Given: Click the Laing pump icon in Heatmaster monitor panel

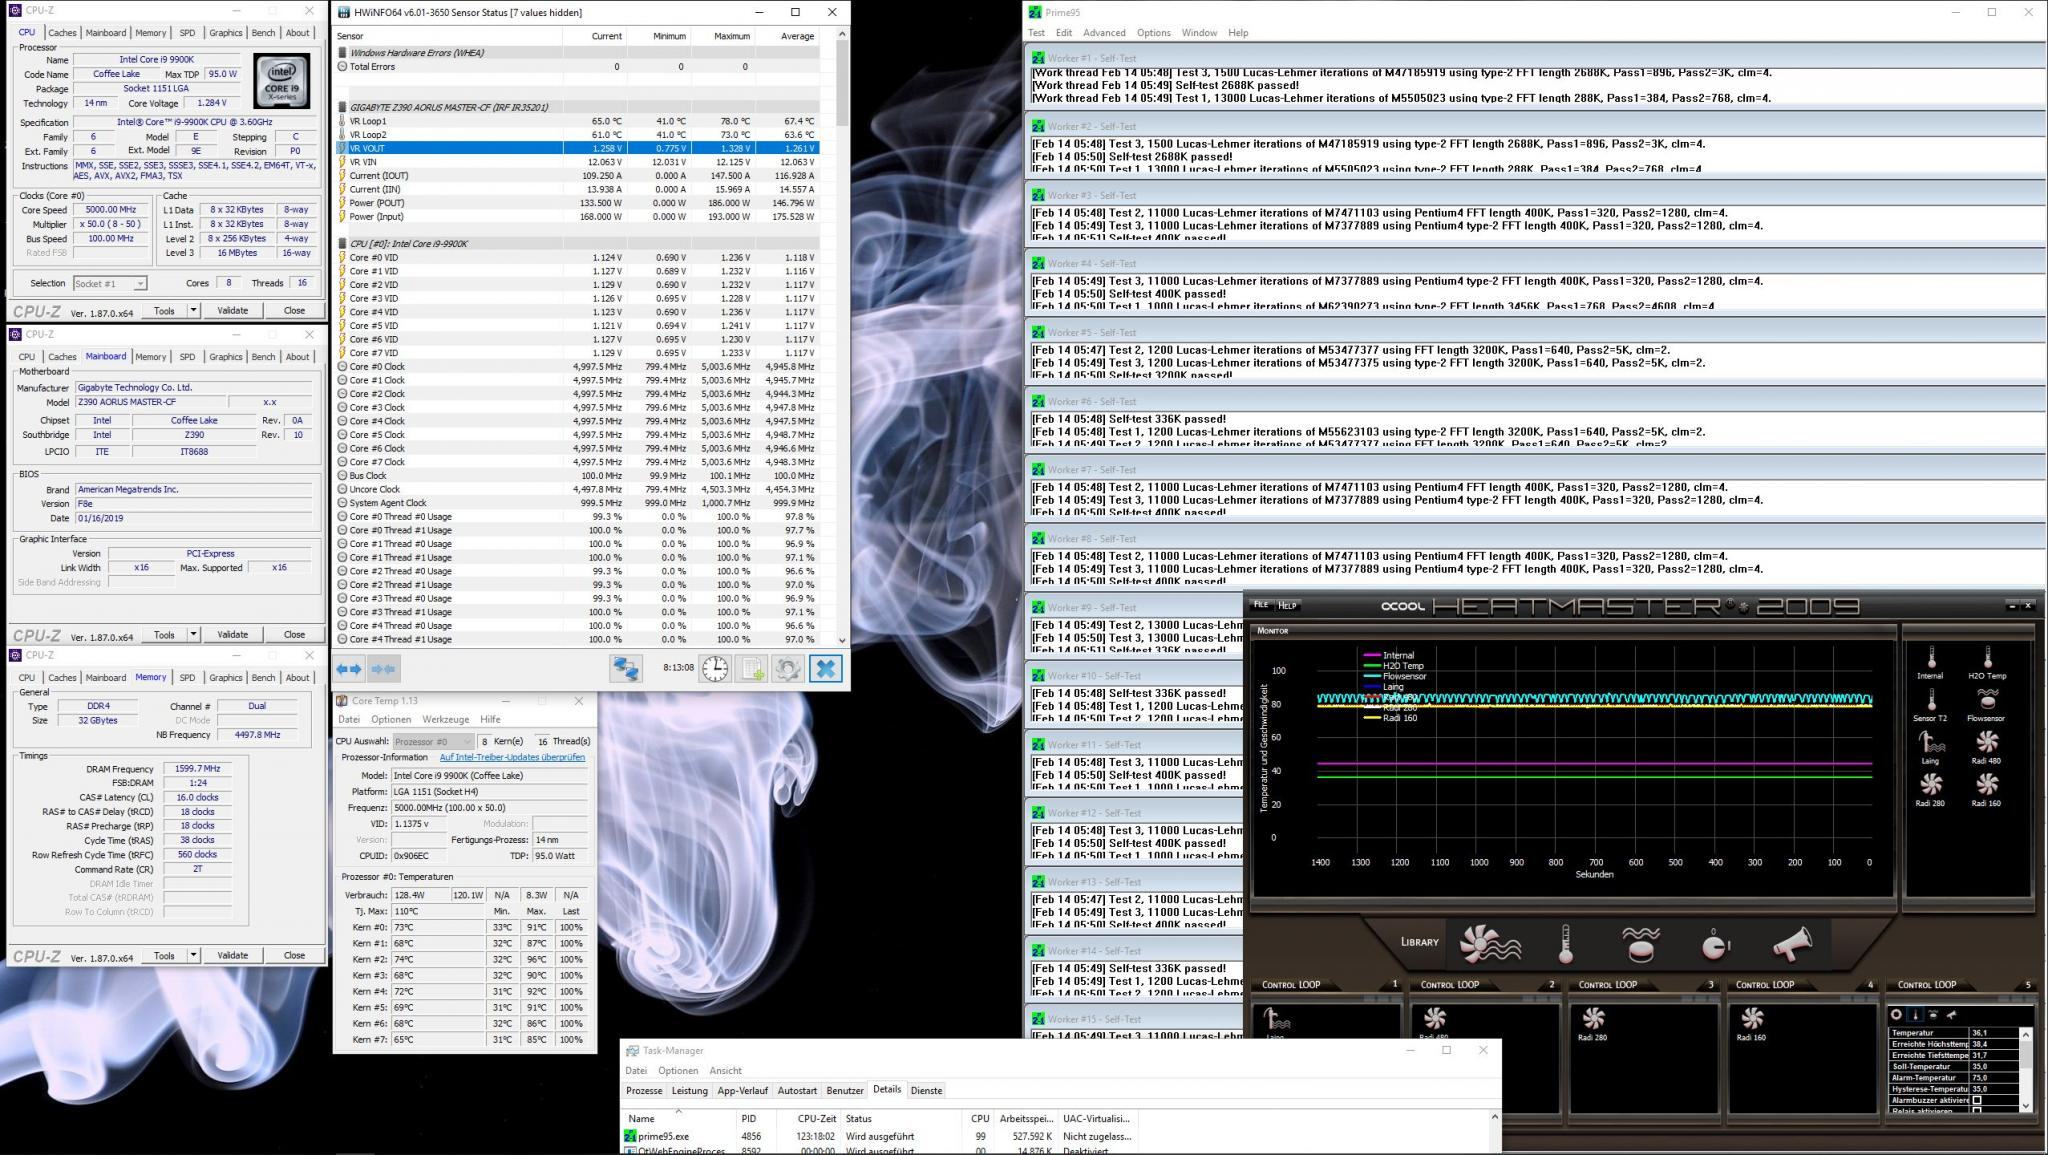Looking at the screenshot, I should coord(1930,742).
